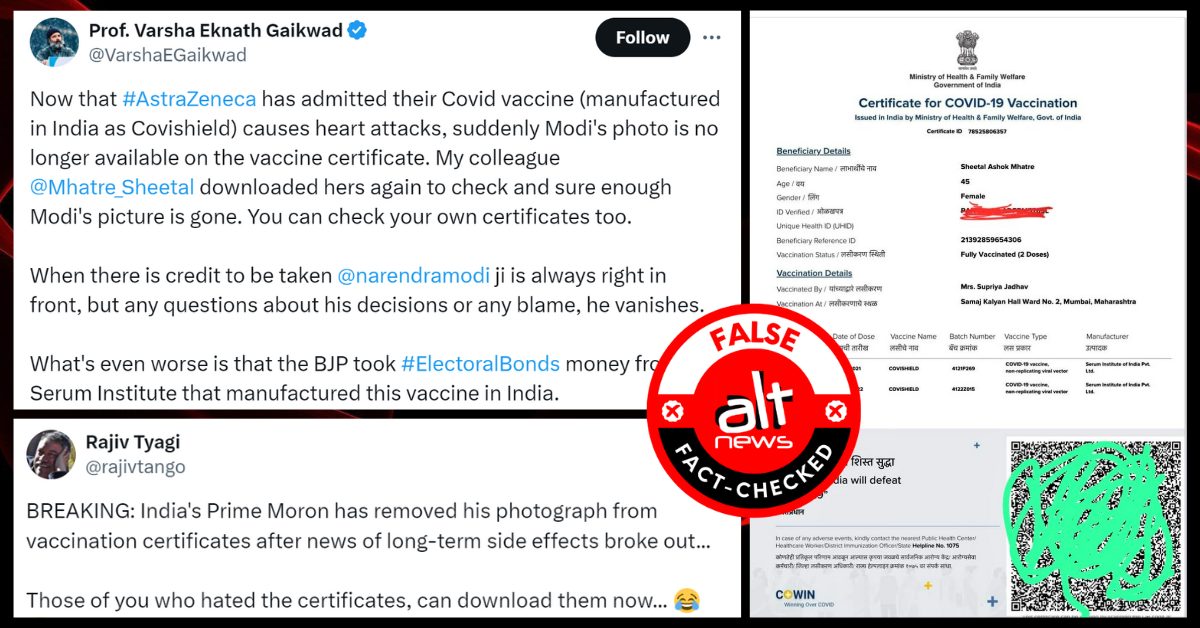Click the laughing emoji in Rajiv's tweet
Image resolution: width=1200 pixels, height=628 pixels.
pyautogui.click(x=687, y=600)
